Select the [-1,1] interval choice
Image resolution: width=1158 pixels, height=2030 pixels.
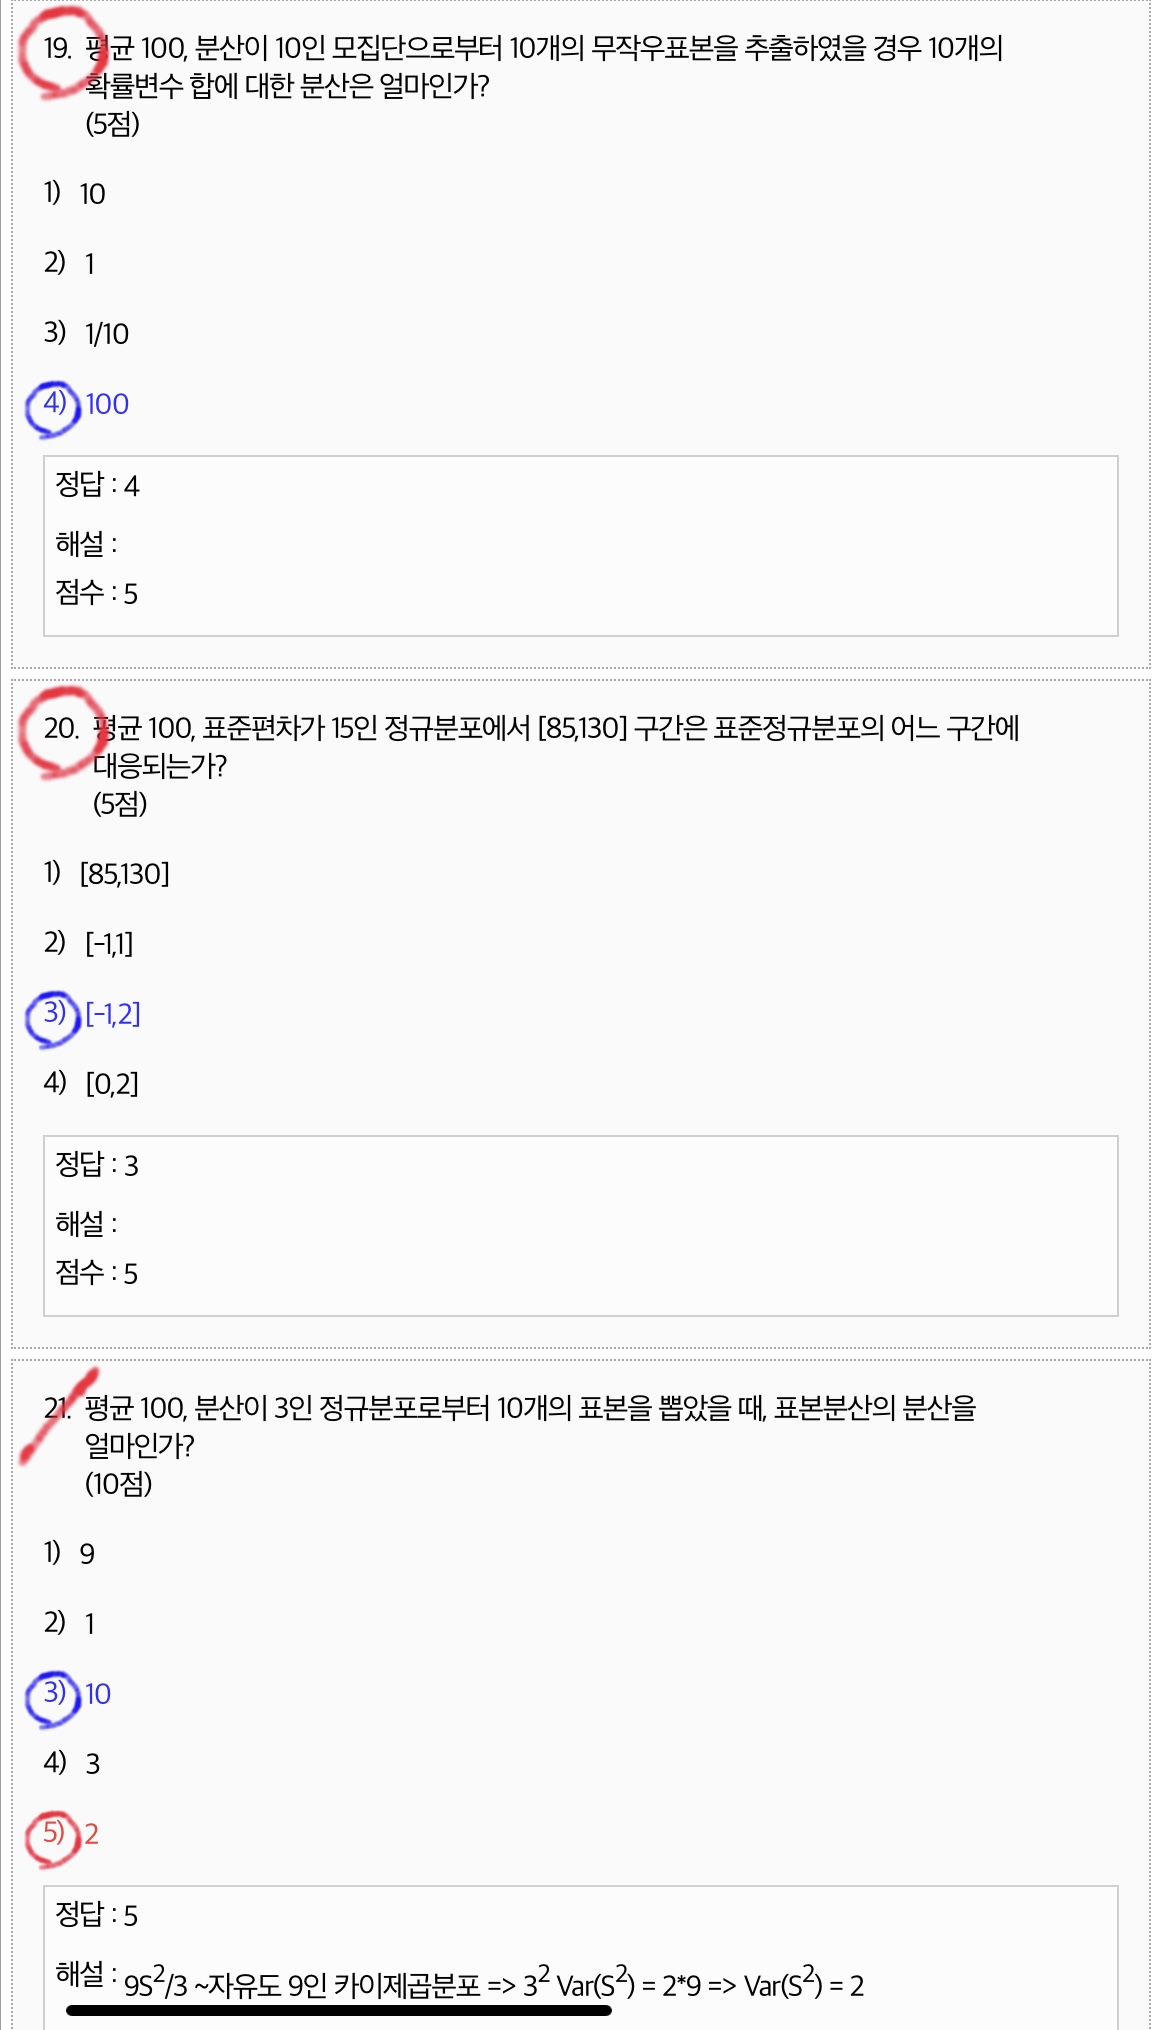tap(109, 944)
